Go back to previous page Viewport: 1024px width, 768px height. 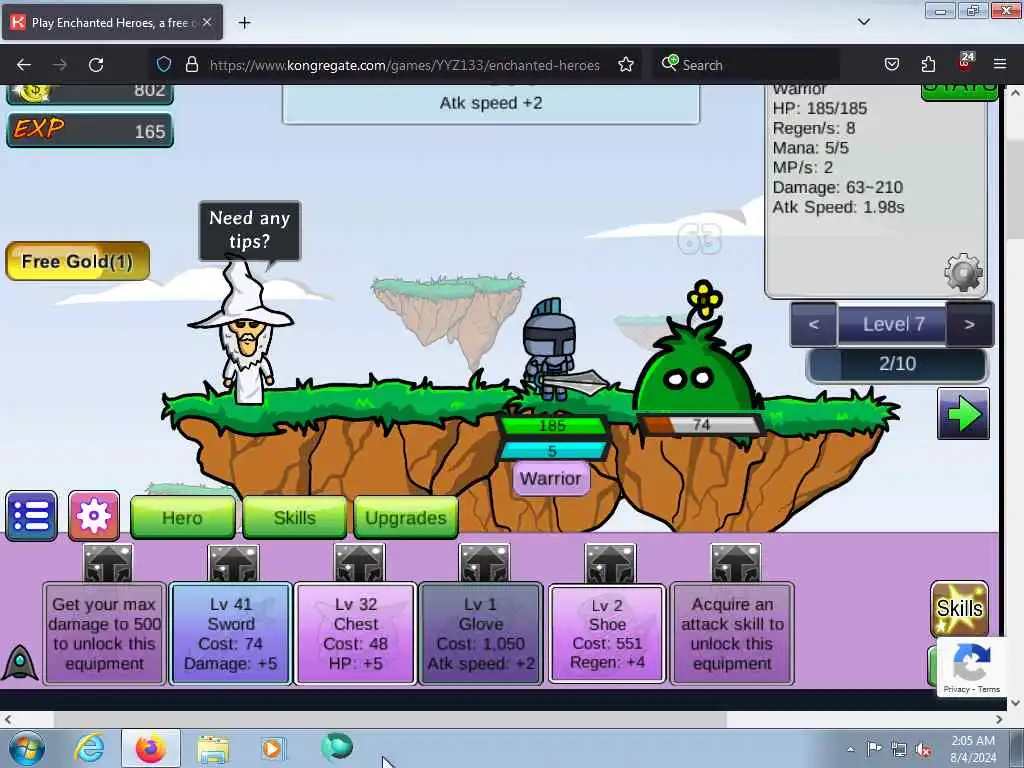click(x=24, y=65)
